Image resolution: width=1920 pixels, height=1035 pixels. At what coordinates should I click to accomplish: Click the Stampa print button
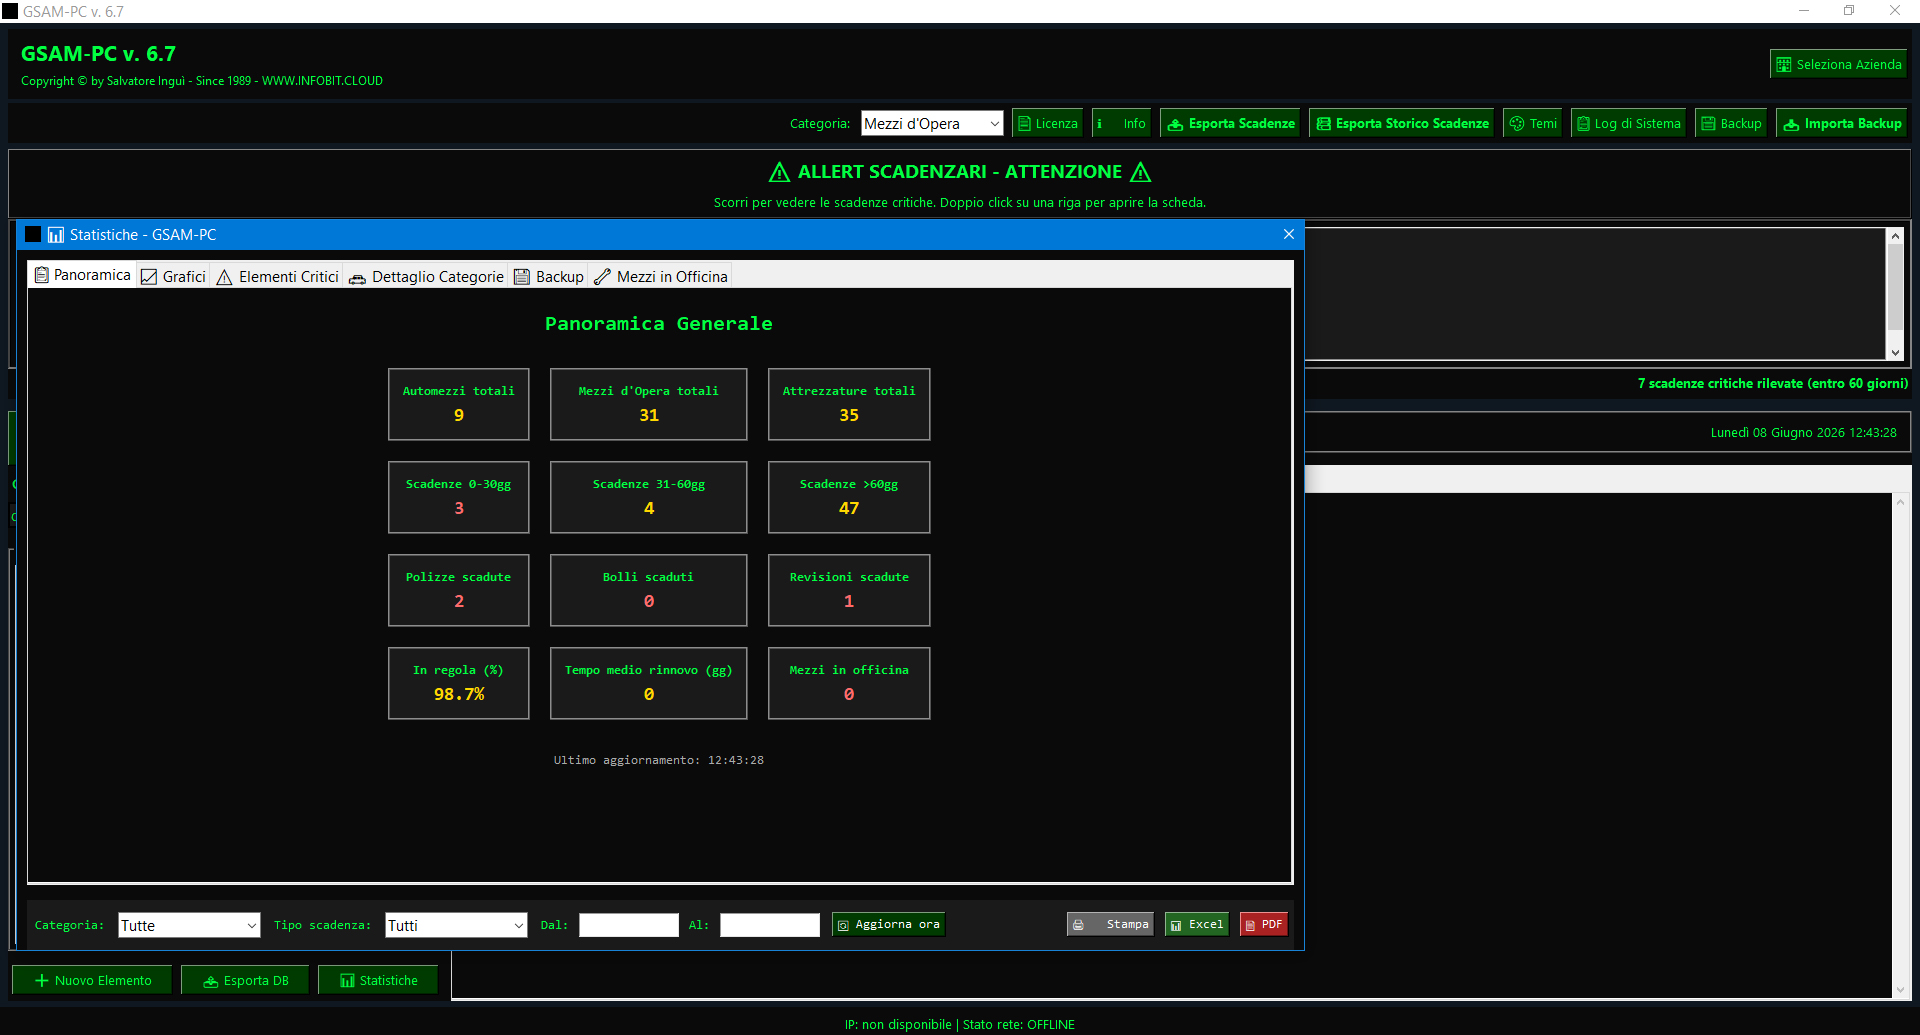pyautogui.click(x=1110, y=925)
